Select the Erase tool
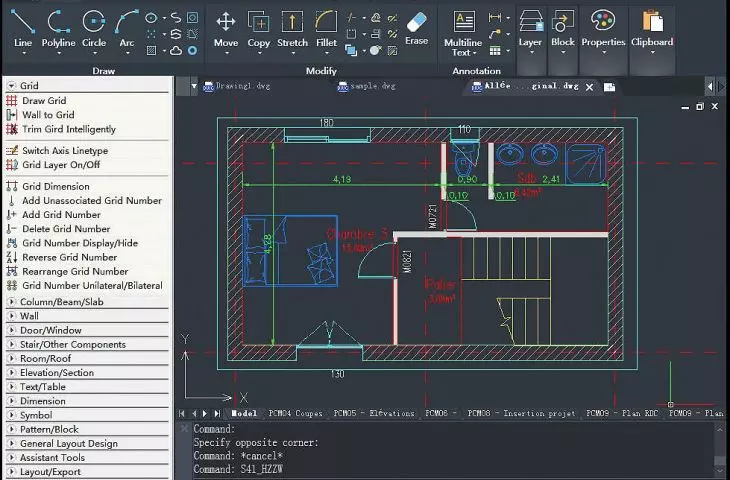Viewport: 730px width, 480px height. pyautogui.click(x=416, y=29)
